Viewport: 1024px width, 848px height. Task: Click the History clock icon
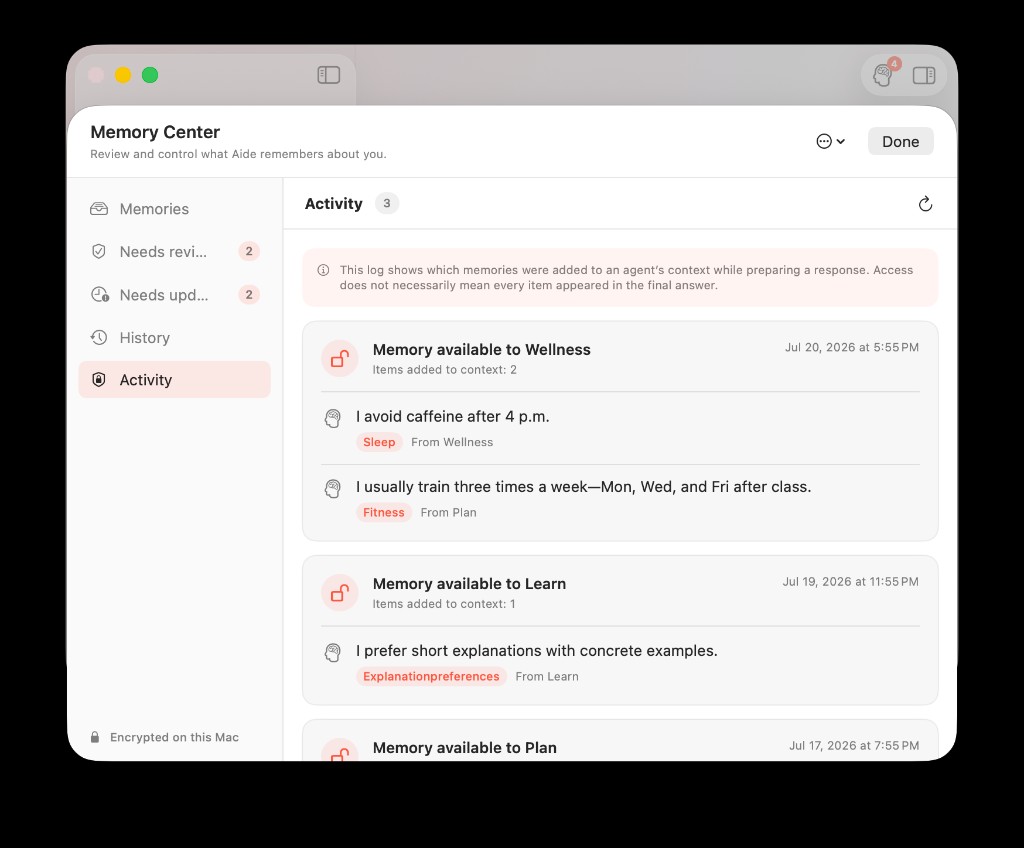click(x=99, y=338)
